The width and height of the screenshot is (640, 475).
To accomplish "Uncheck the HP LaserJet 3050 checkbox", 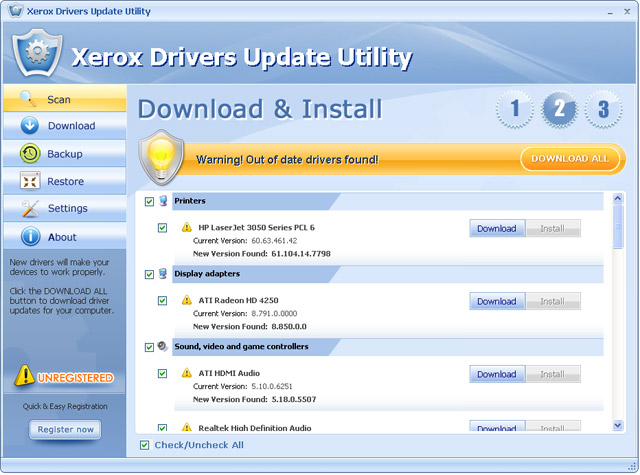I will [162, 228].
